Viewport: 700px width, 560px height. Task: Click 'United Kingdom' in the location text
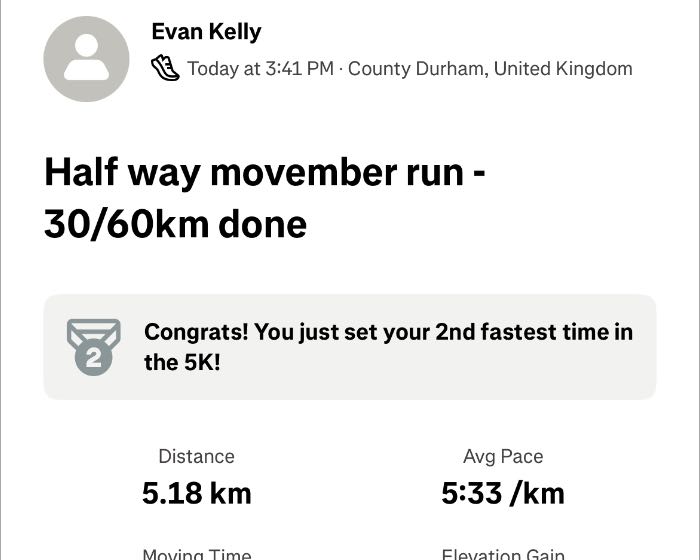click(x=563, y=69)
